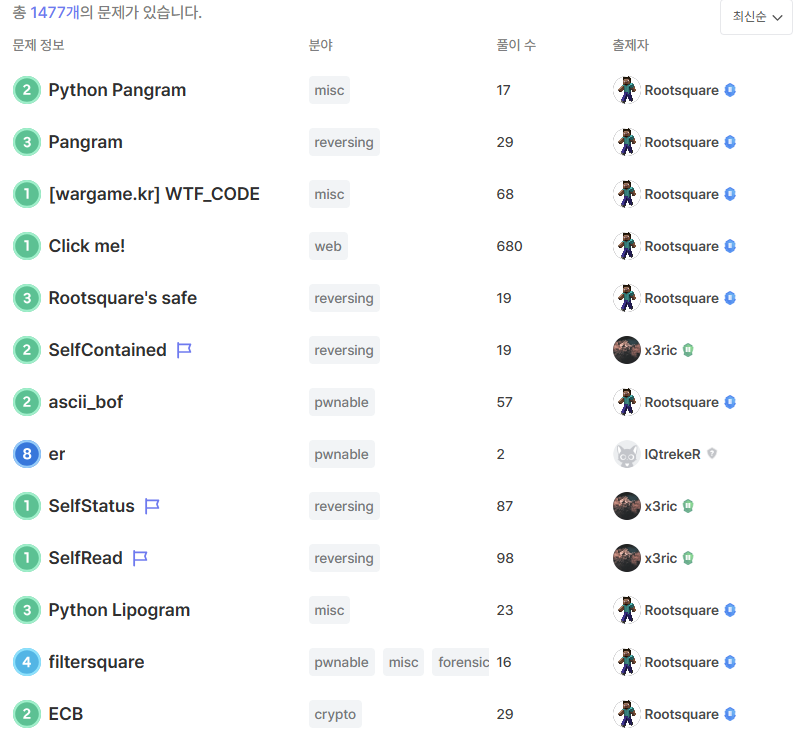
Task: Click the flag icon beside SelfRead
Action: pos(140,558)
